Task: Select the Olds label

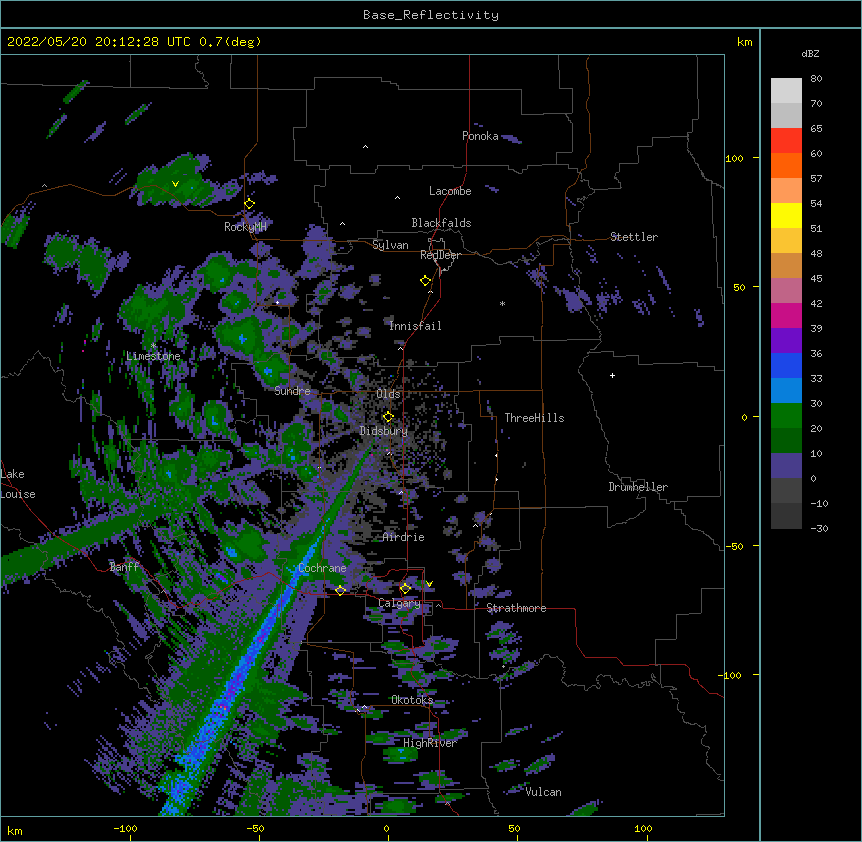Action: [x=388, y=394]
